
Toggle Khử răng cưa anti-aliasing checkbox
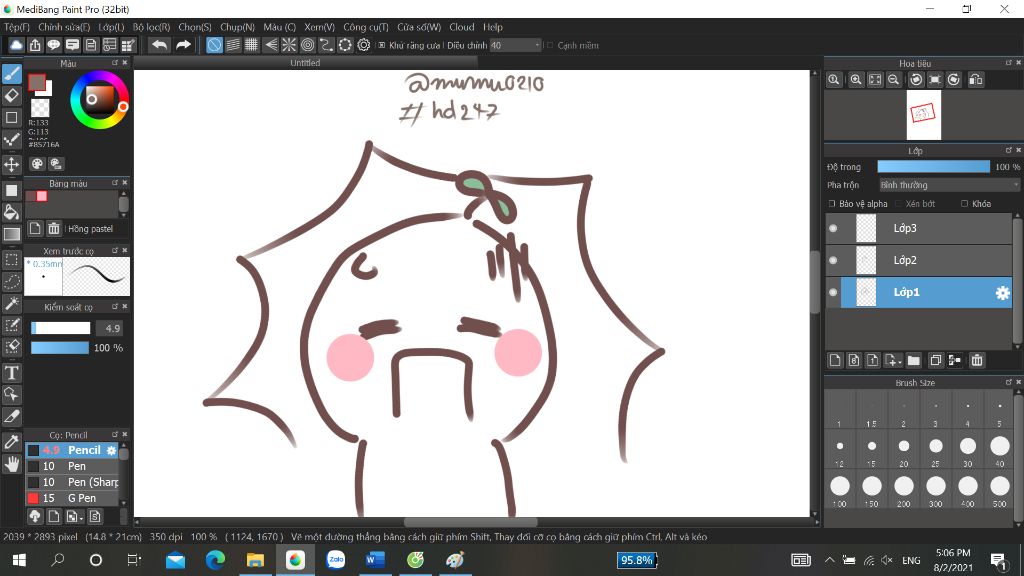pyautogui.click(x=382, y=45)
